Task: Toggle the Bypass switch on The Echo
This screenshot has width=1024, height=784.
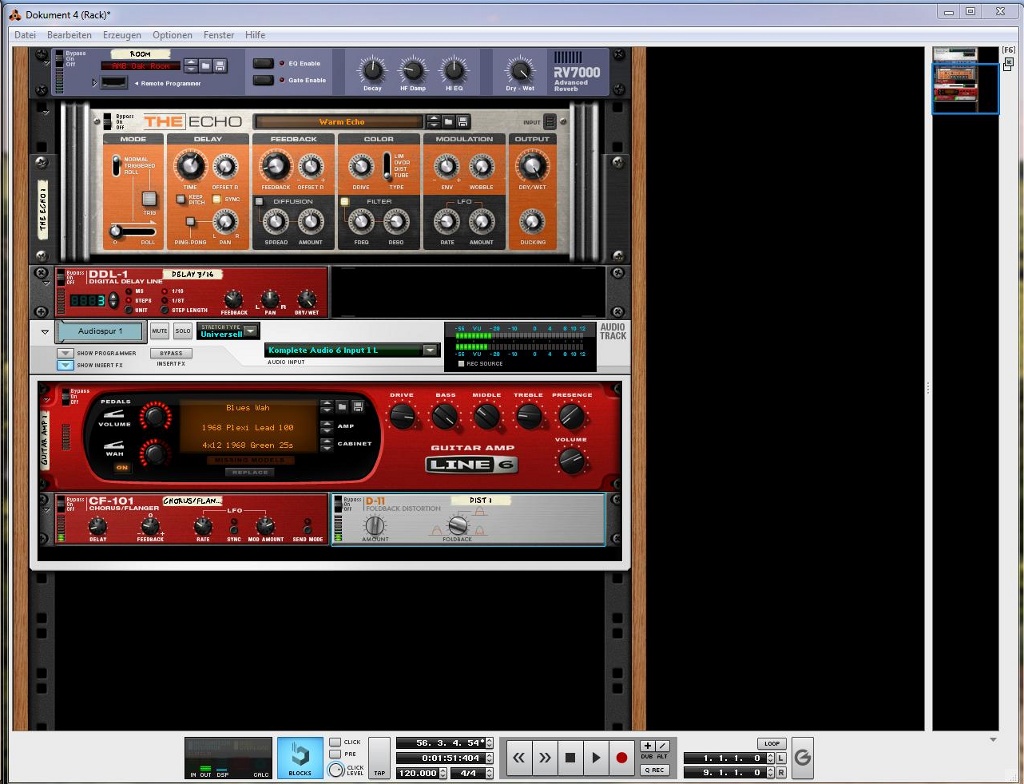Action: pos(108,122)
